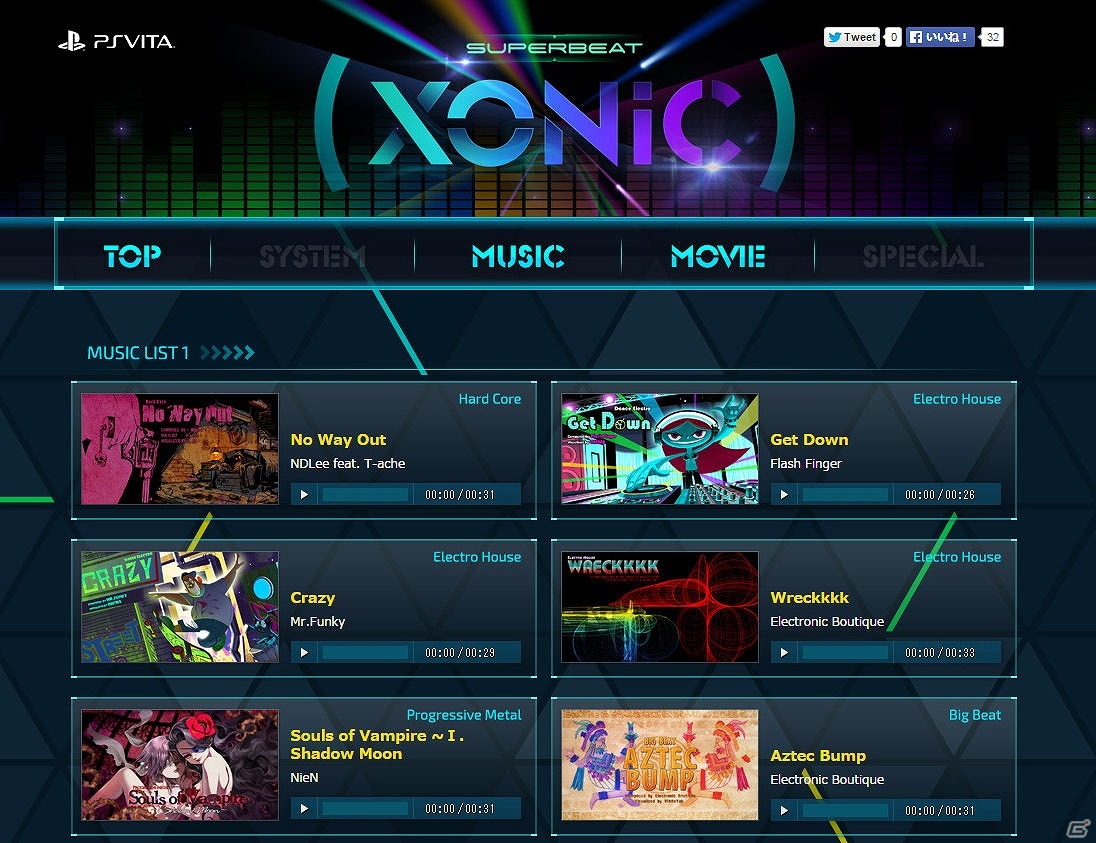This screenshot has width=1096, height=843.
Task: Click the Aztec Bump song title
Action: 818,756
